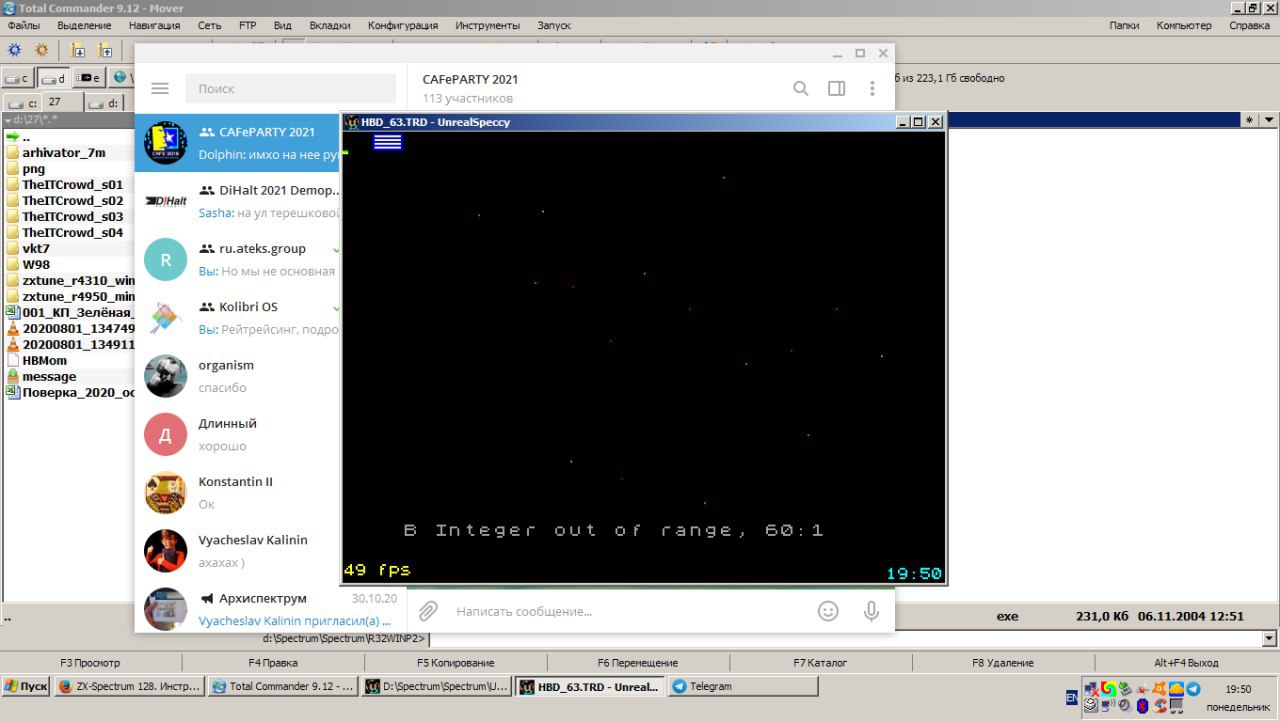Screen dimensions: 1280x722
Task: Select the 'd:' folder tab
Action: click(x=105, y=102)
